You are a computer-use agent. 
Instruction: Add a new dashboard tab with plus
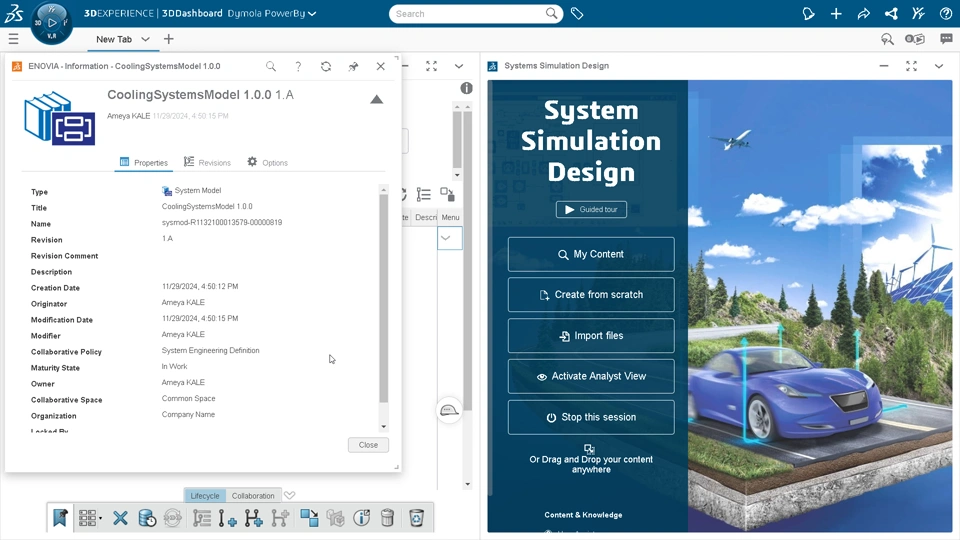pos(168,39)
